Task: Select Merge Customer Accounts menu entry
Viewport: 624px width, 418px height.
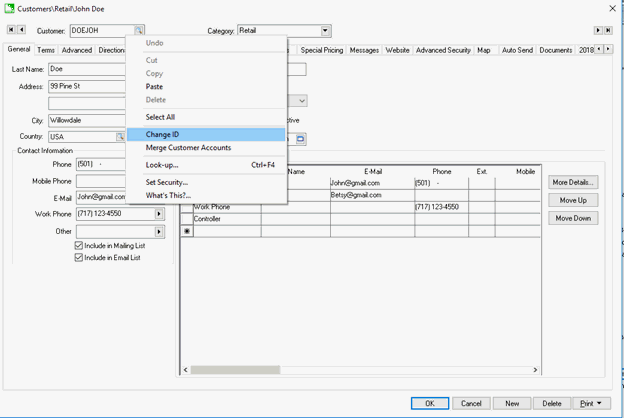Action: 188,148
